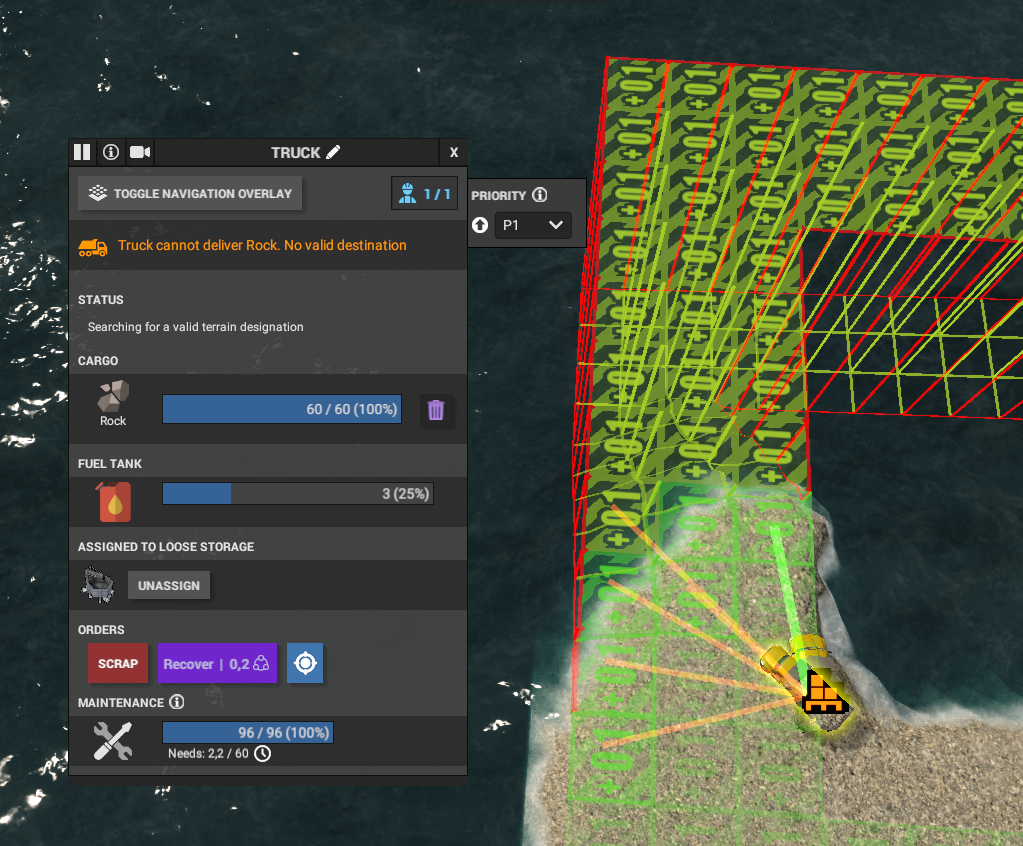Toggle Navigation Overlay for the truck

click(x=189, y=193)
